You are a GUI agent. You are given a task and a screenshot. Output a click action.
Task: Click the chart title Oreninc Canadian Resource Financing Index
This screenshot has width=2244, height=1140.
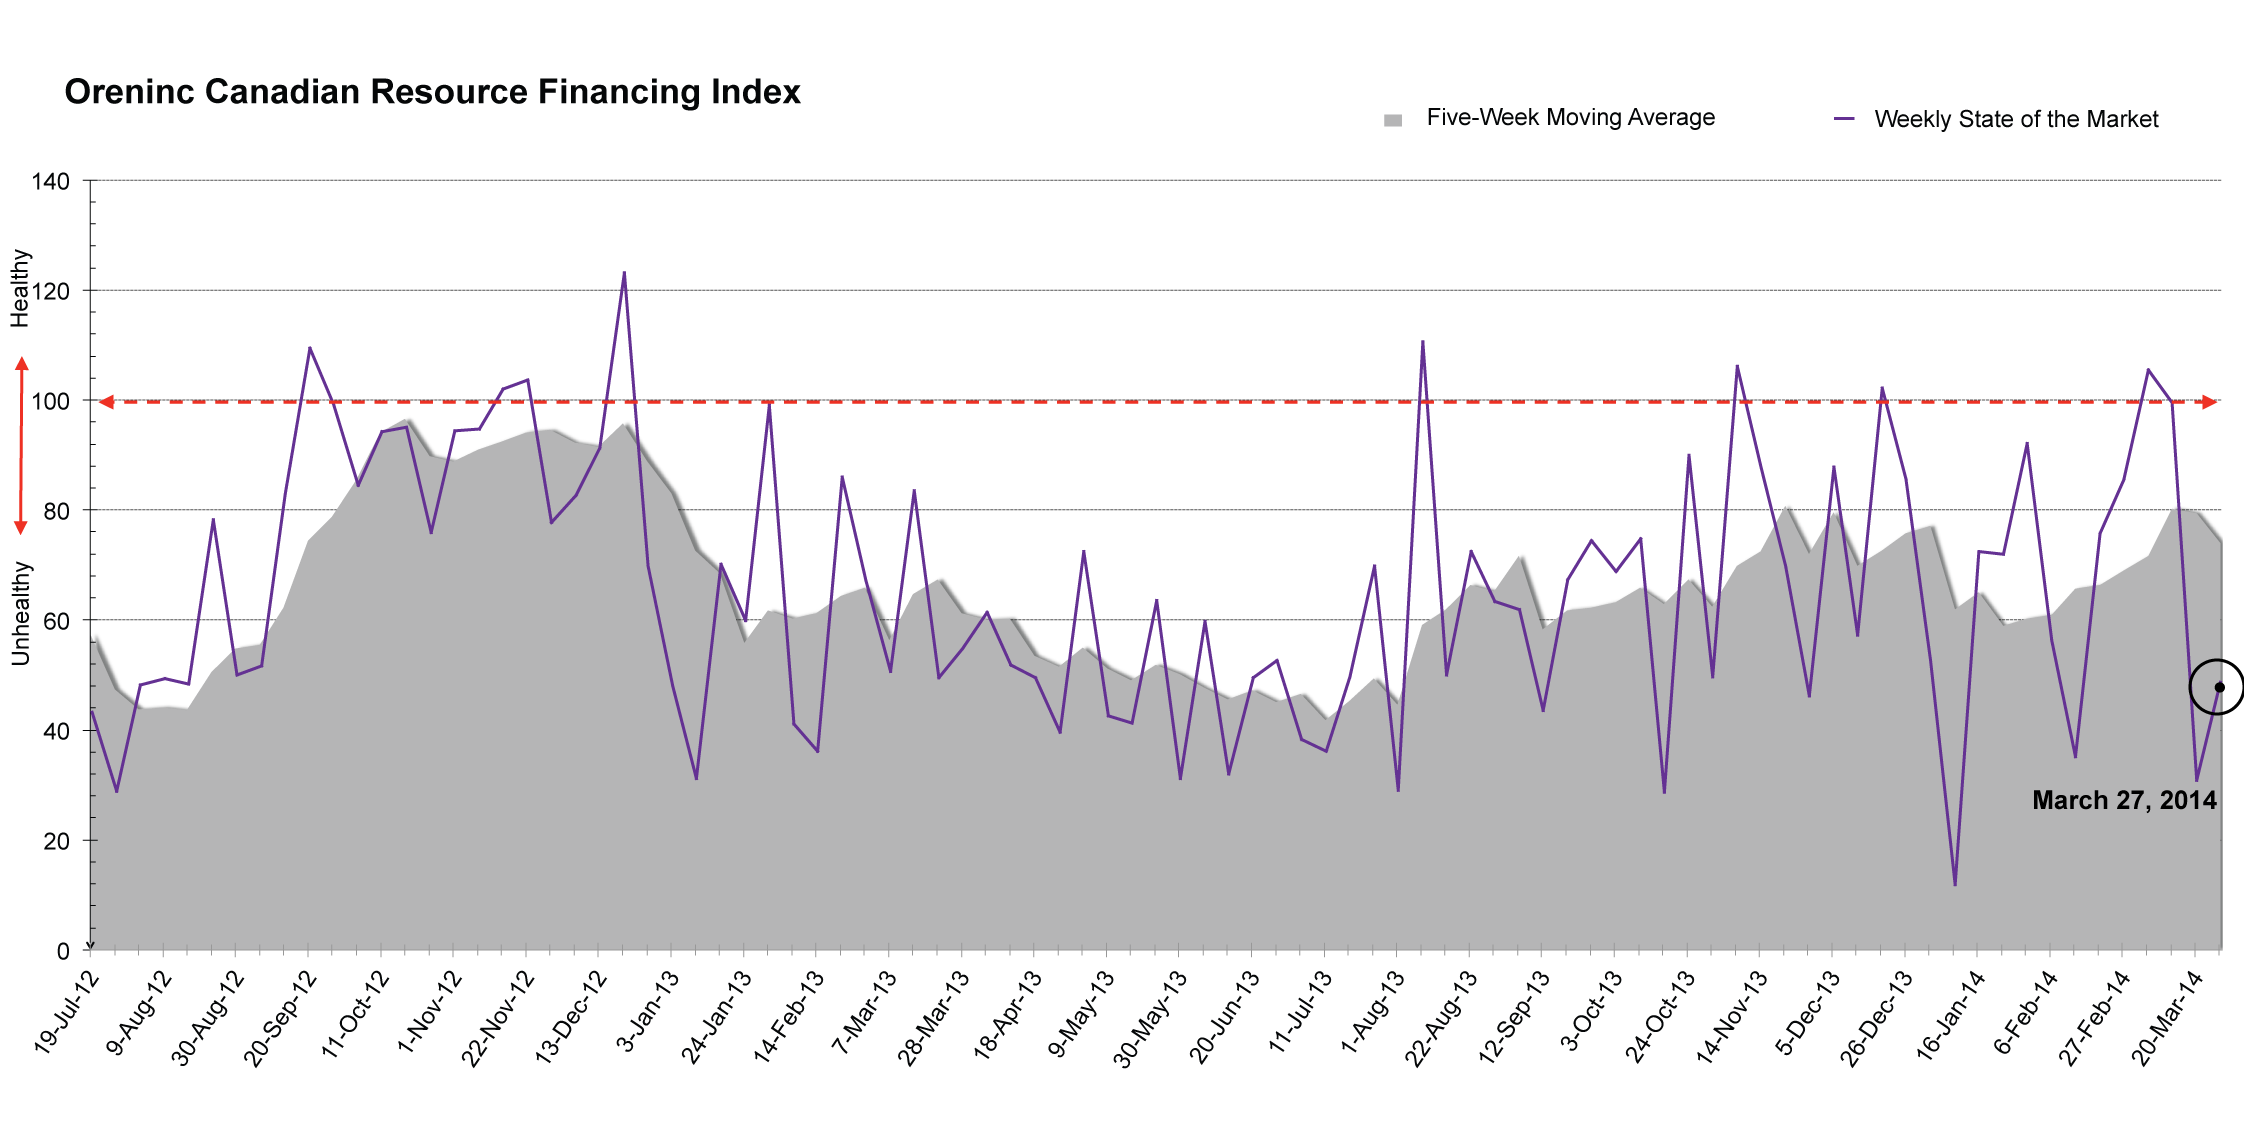(x=432, y=92)
